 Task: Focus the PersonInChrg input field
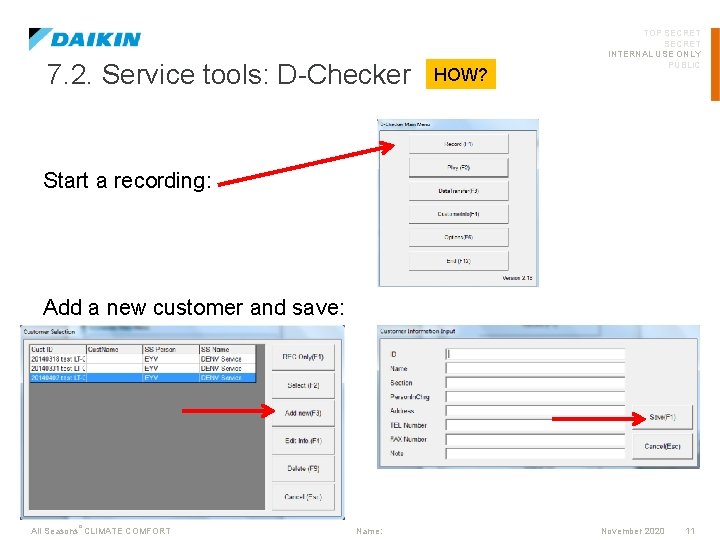535,397
